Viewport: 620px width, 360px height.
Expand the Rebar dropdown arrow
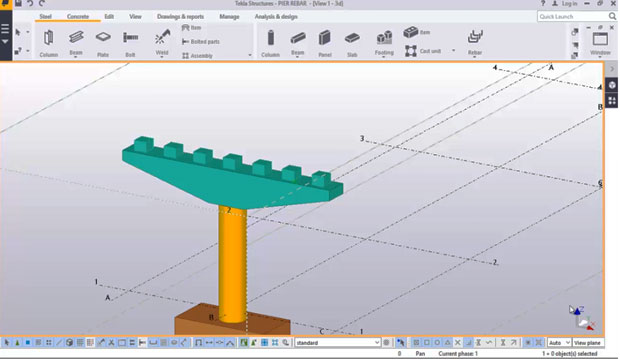pyautogui.click(x=475, y=57)
